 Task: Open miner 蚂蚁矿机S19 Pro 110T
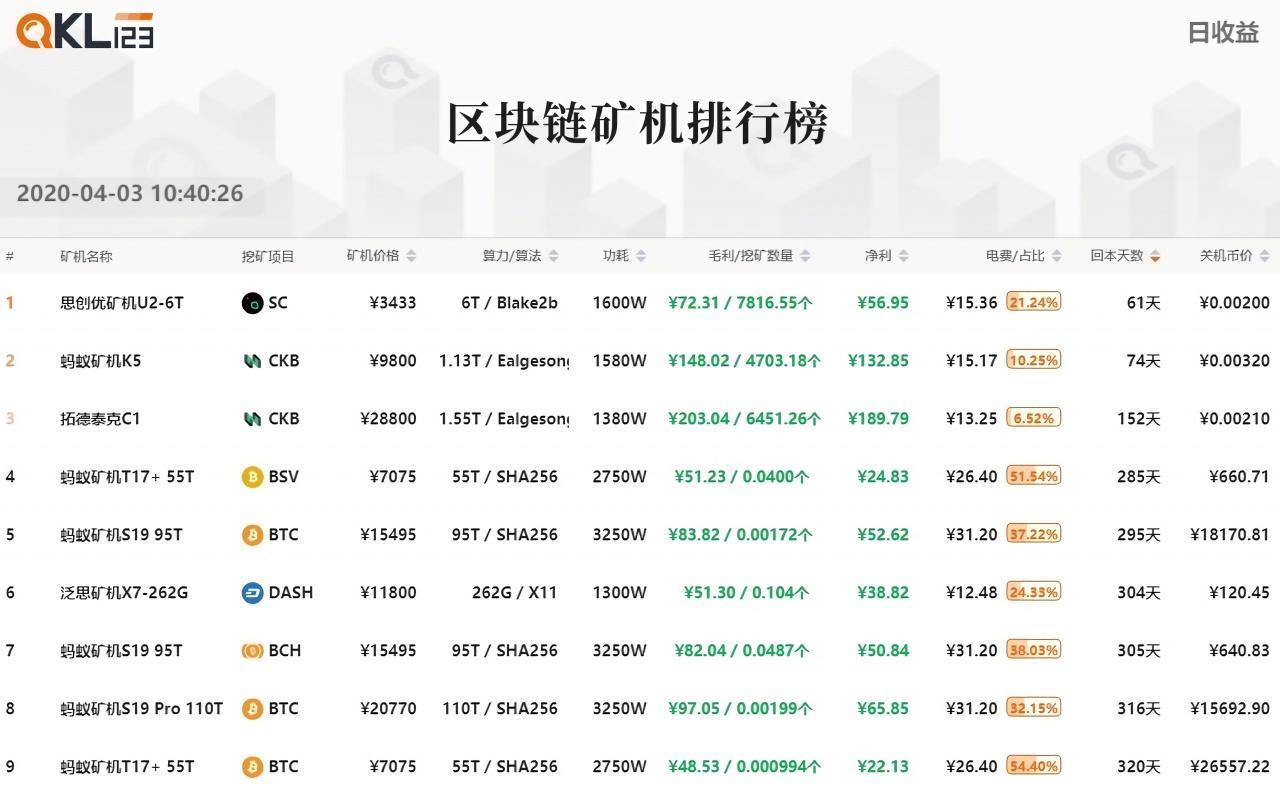[141, 709]
